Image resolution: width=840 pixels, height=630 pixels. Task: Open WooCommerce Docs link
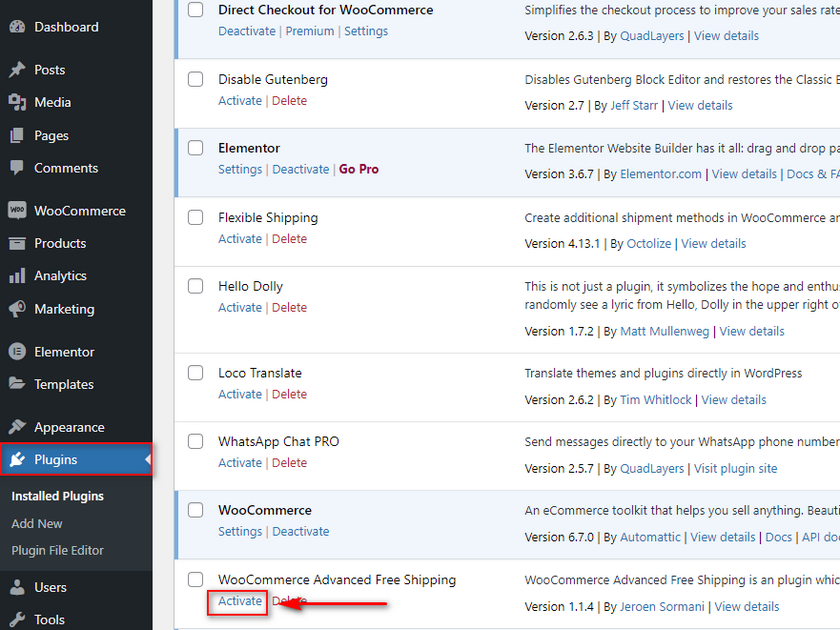click(x=778, y=537)
